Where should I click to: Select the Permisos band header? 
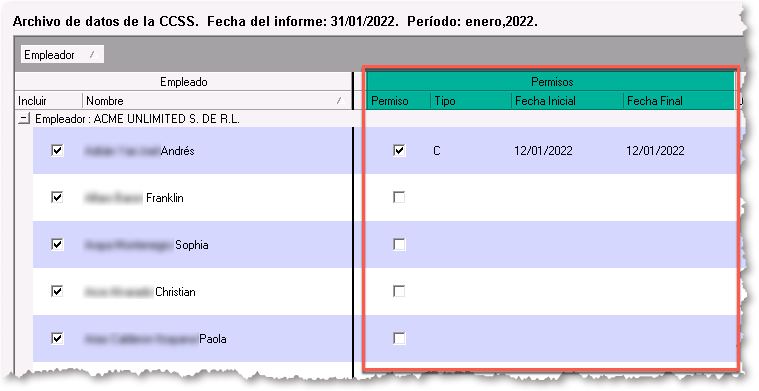pyautogui.click(x=551, y=82)
